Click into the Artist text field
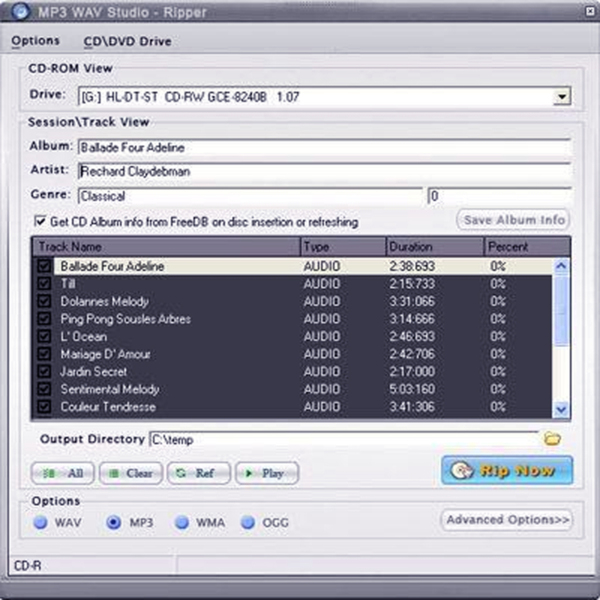Viewport: 600px width, 600px height. coord(324,171)
